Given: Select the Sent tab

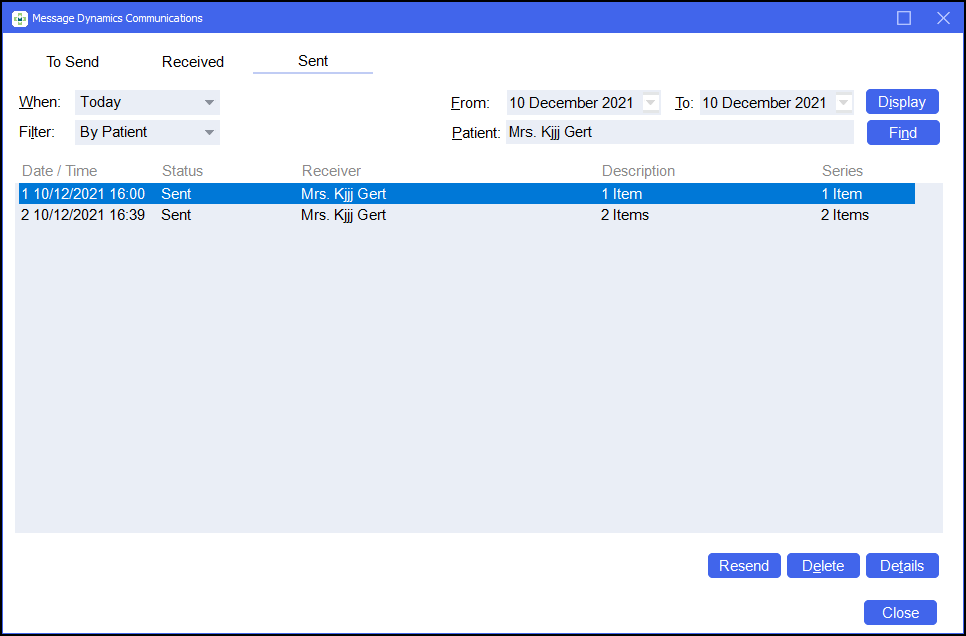Looking at the screenshot, I should coord(313,61).
